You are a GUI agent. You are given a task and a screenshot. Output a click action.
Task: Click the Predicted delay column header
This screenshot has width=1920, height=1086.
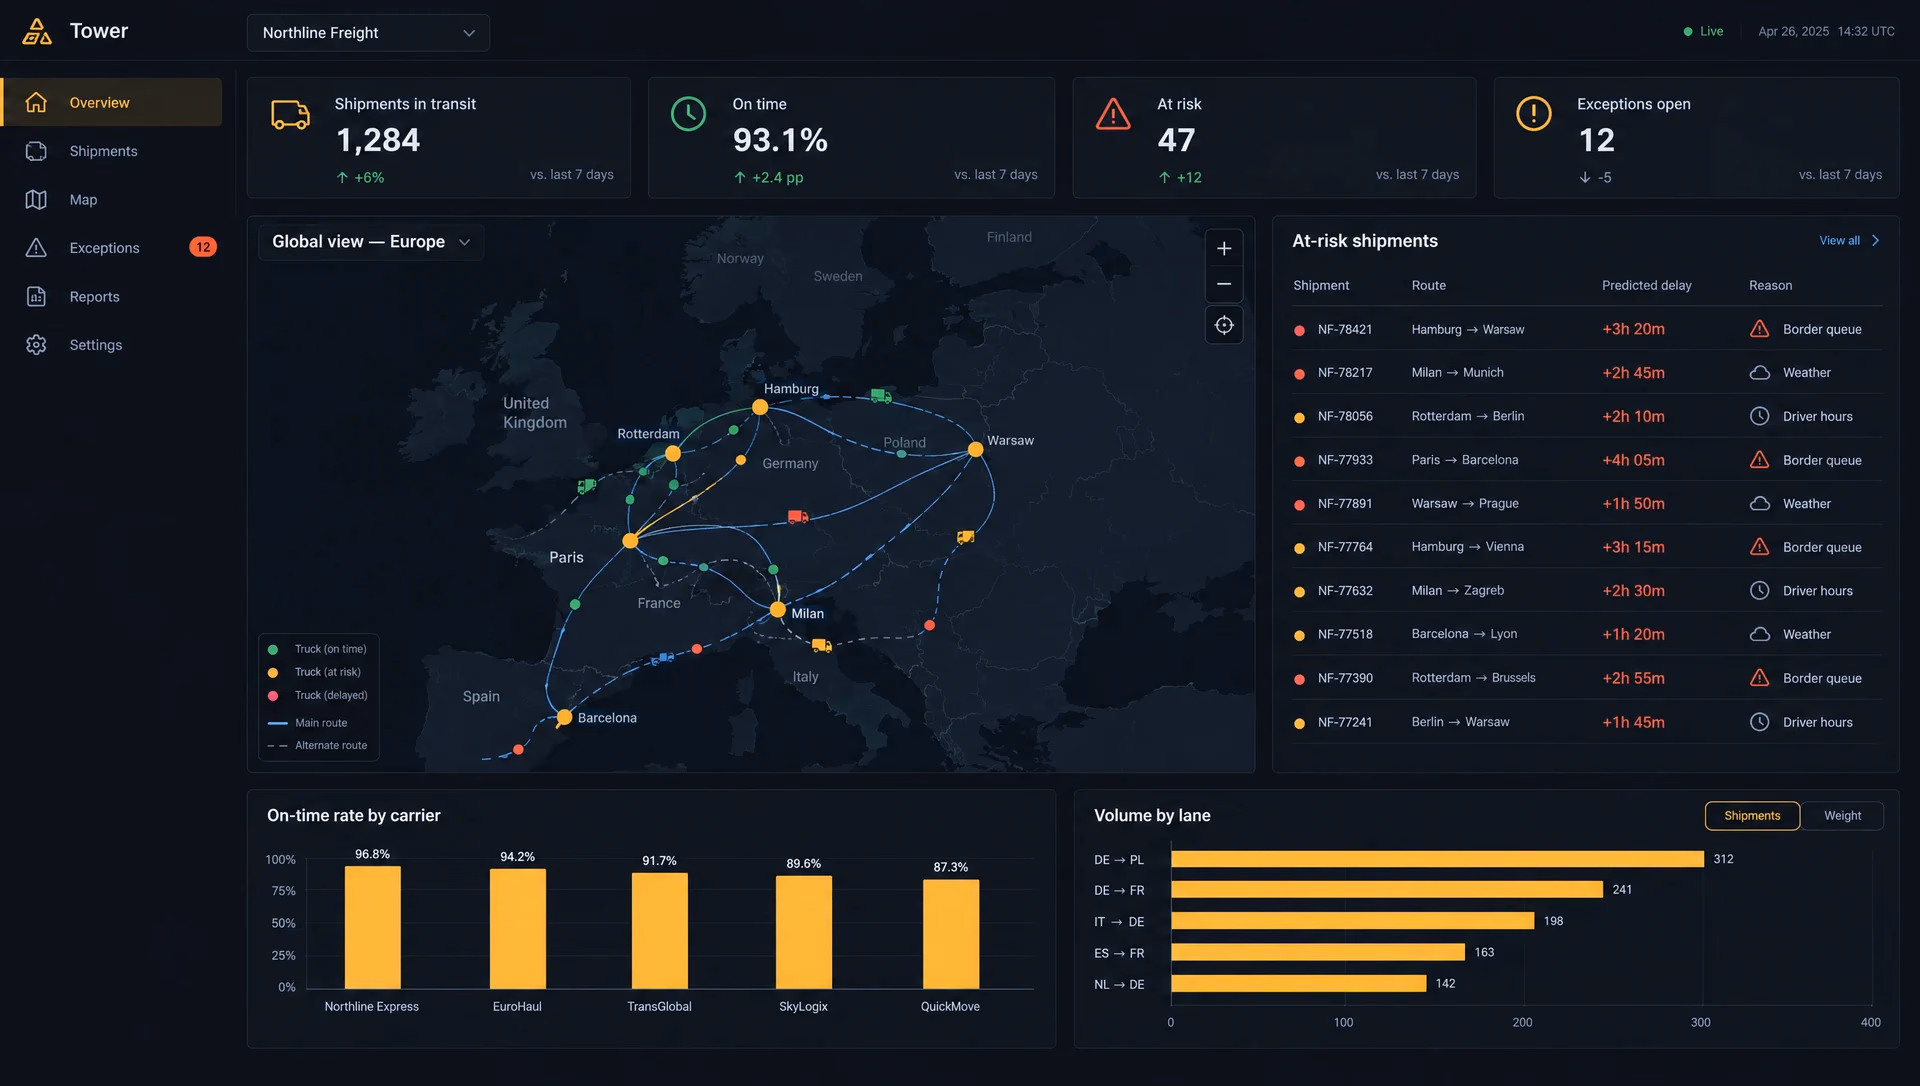[x=1646, y=286]
